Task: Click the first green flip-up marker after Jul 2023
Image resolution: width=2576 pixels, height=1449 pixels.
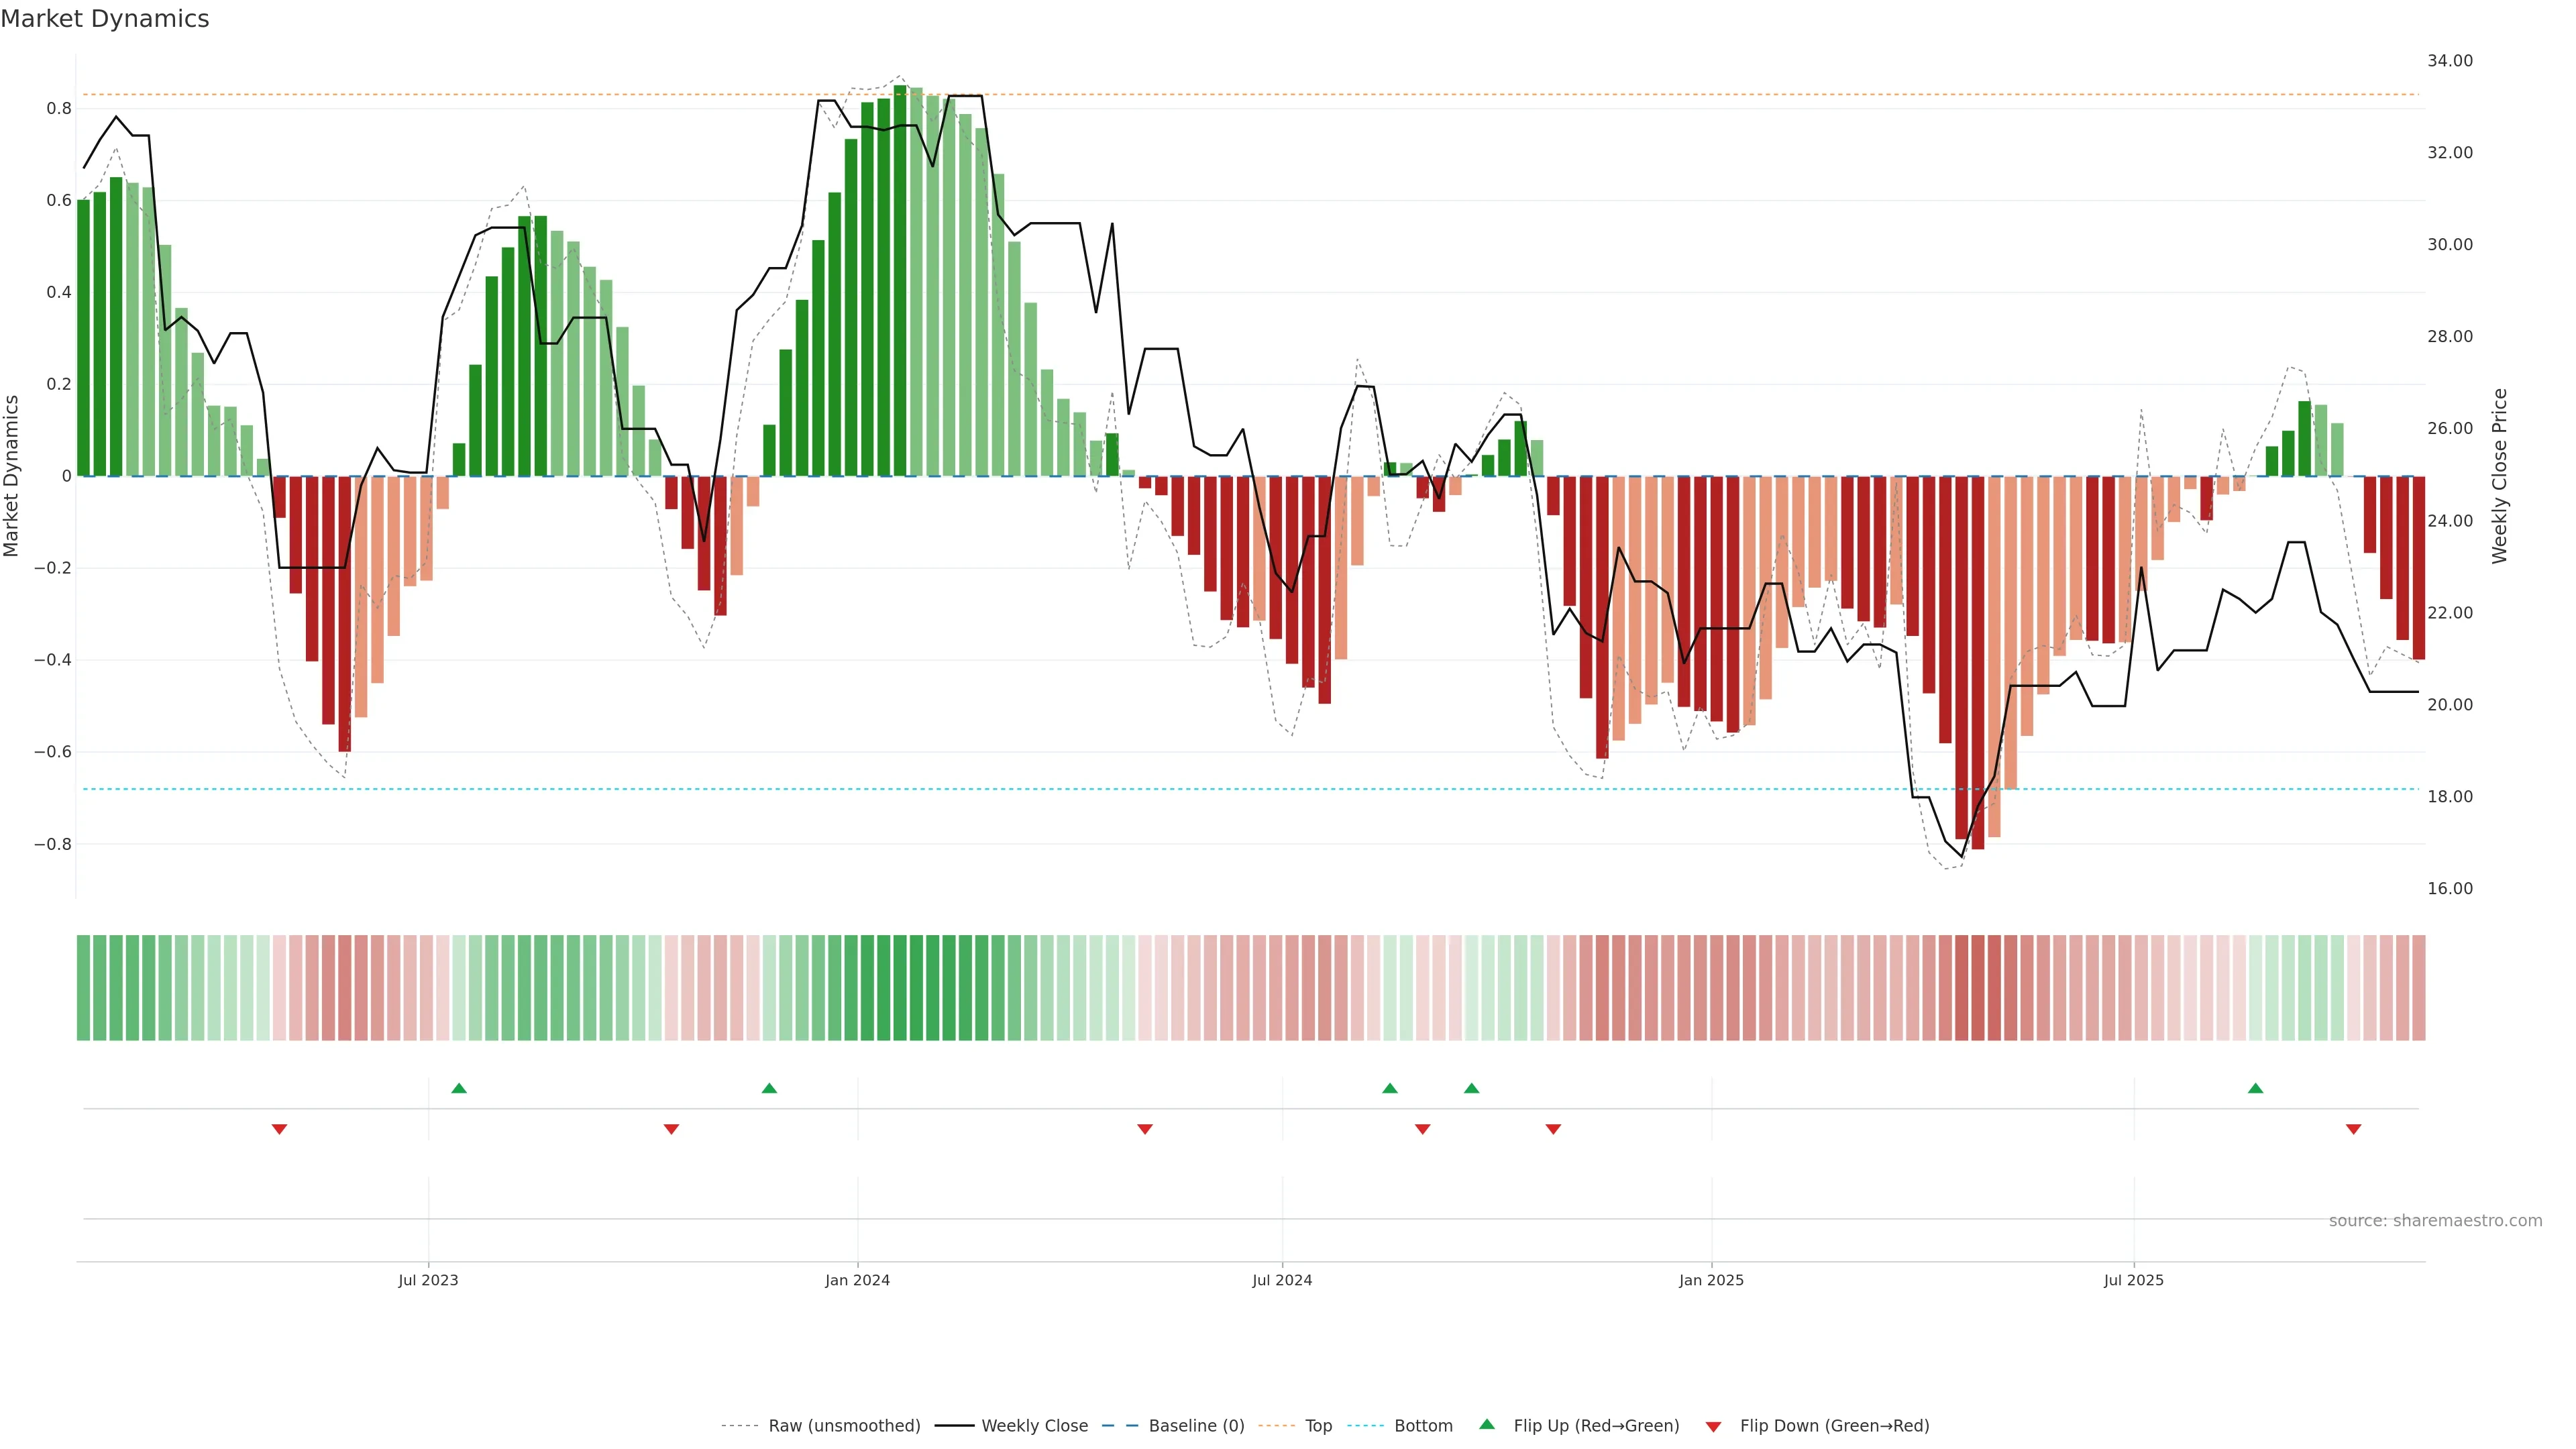Action: (x=459, y=1088)
